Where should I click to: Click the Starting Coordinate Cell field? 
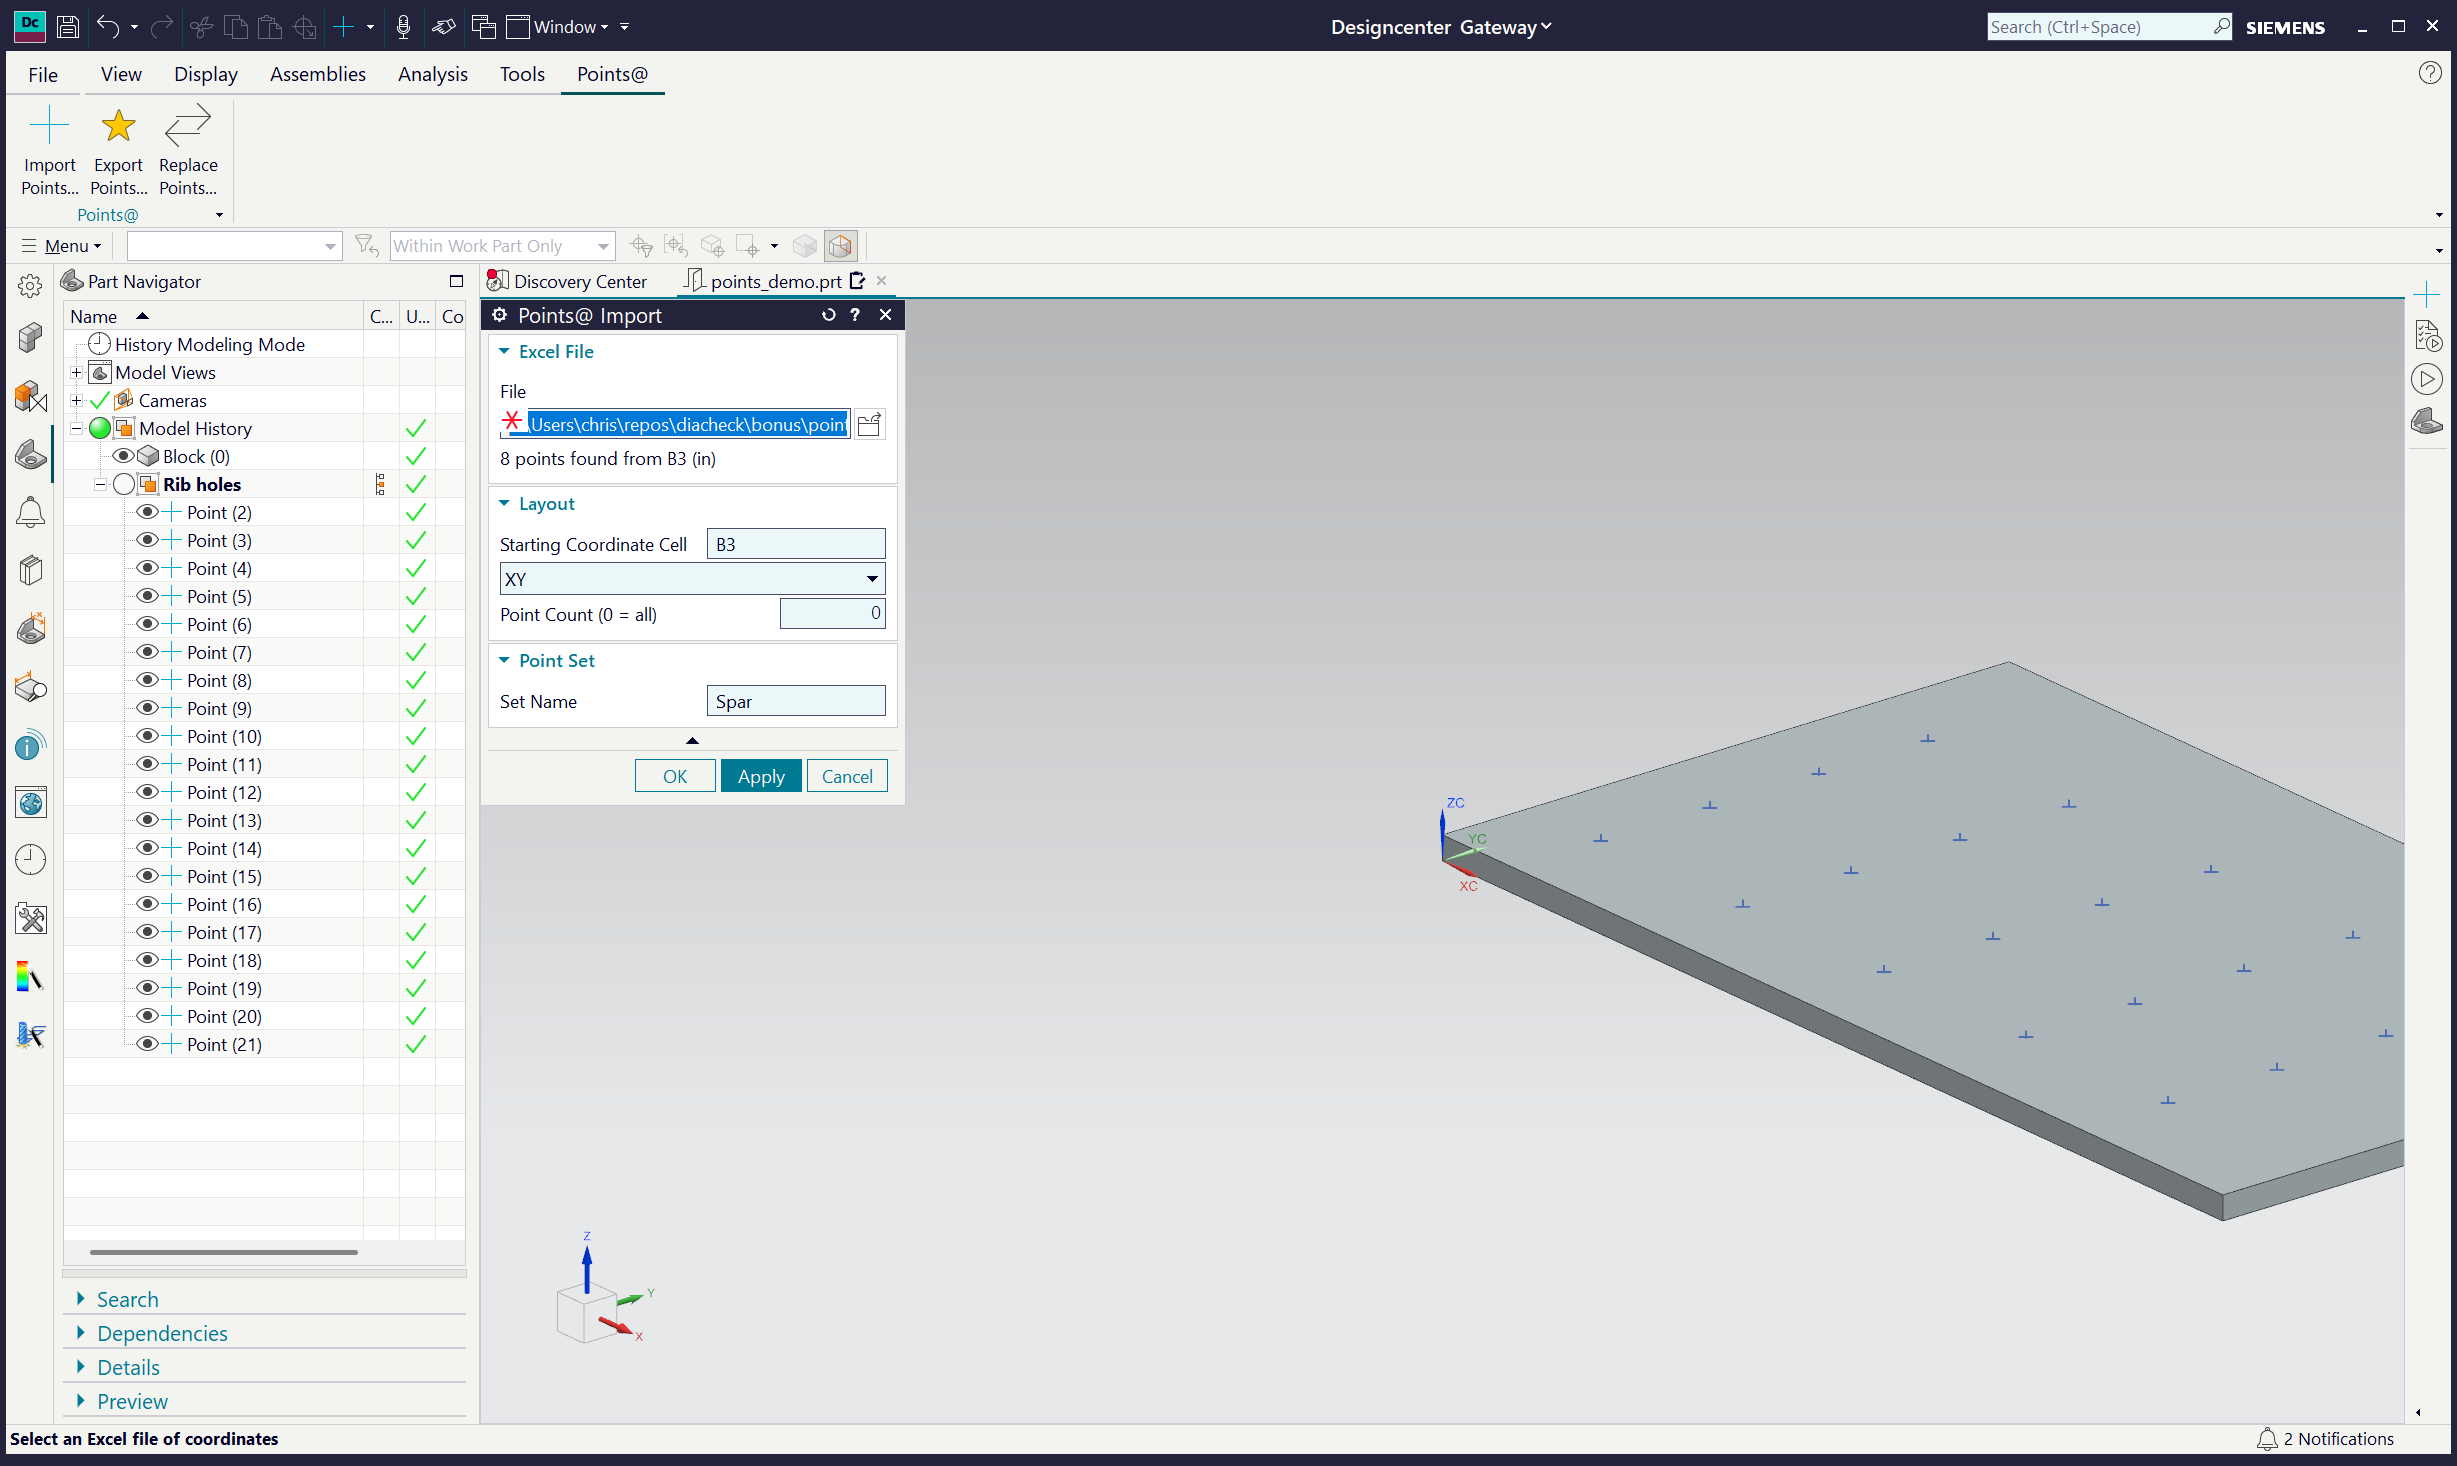(796, 544)
